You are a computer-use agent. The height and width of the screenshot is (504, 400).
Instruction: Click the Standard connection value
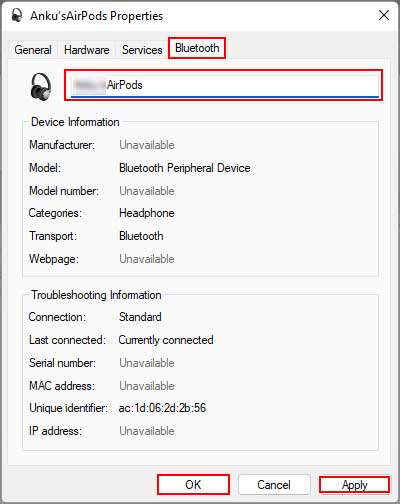[x=140, y=317]
